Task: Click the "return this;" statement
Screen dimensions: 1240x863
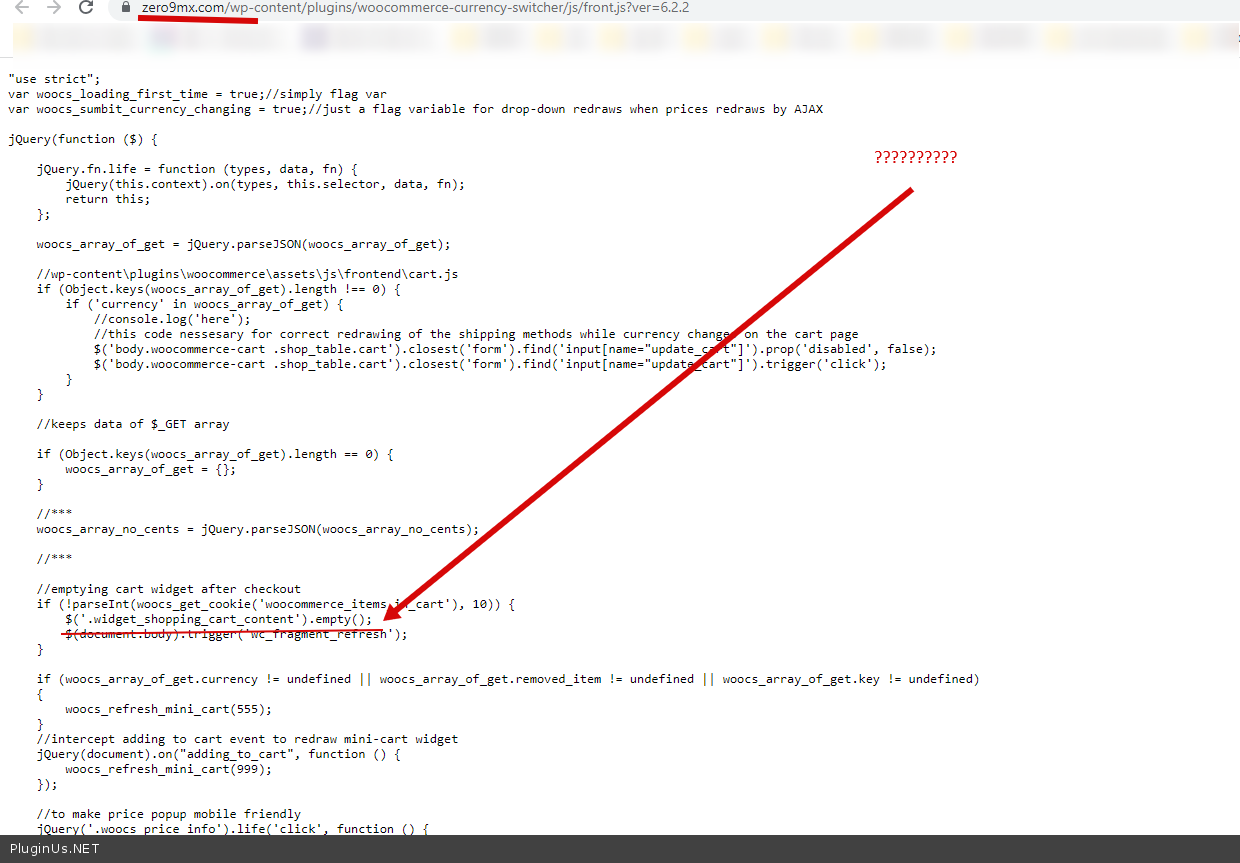Action: coord(108,199)
